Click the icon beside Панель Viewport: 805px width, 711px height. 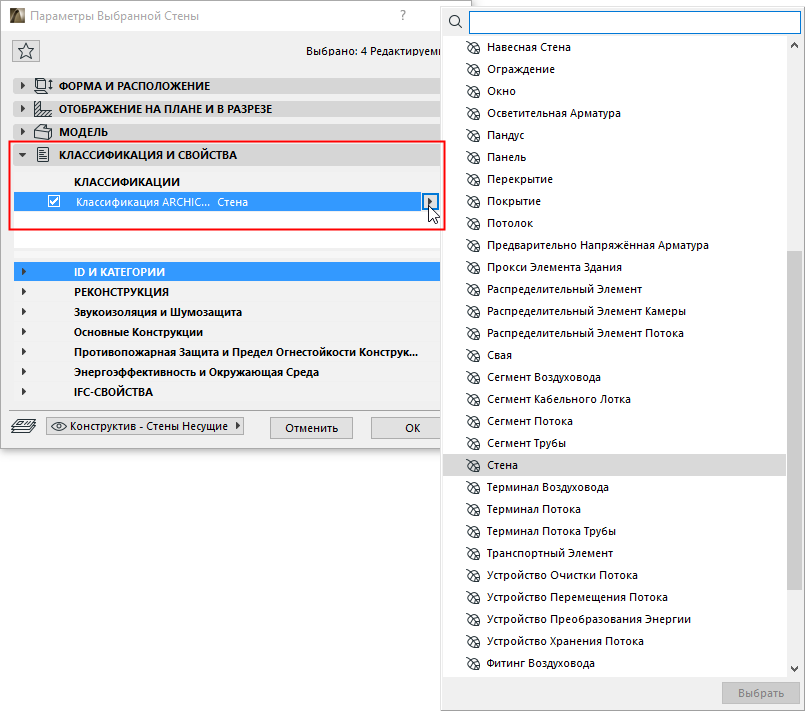[x=473, y=157]
